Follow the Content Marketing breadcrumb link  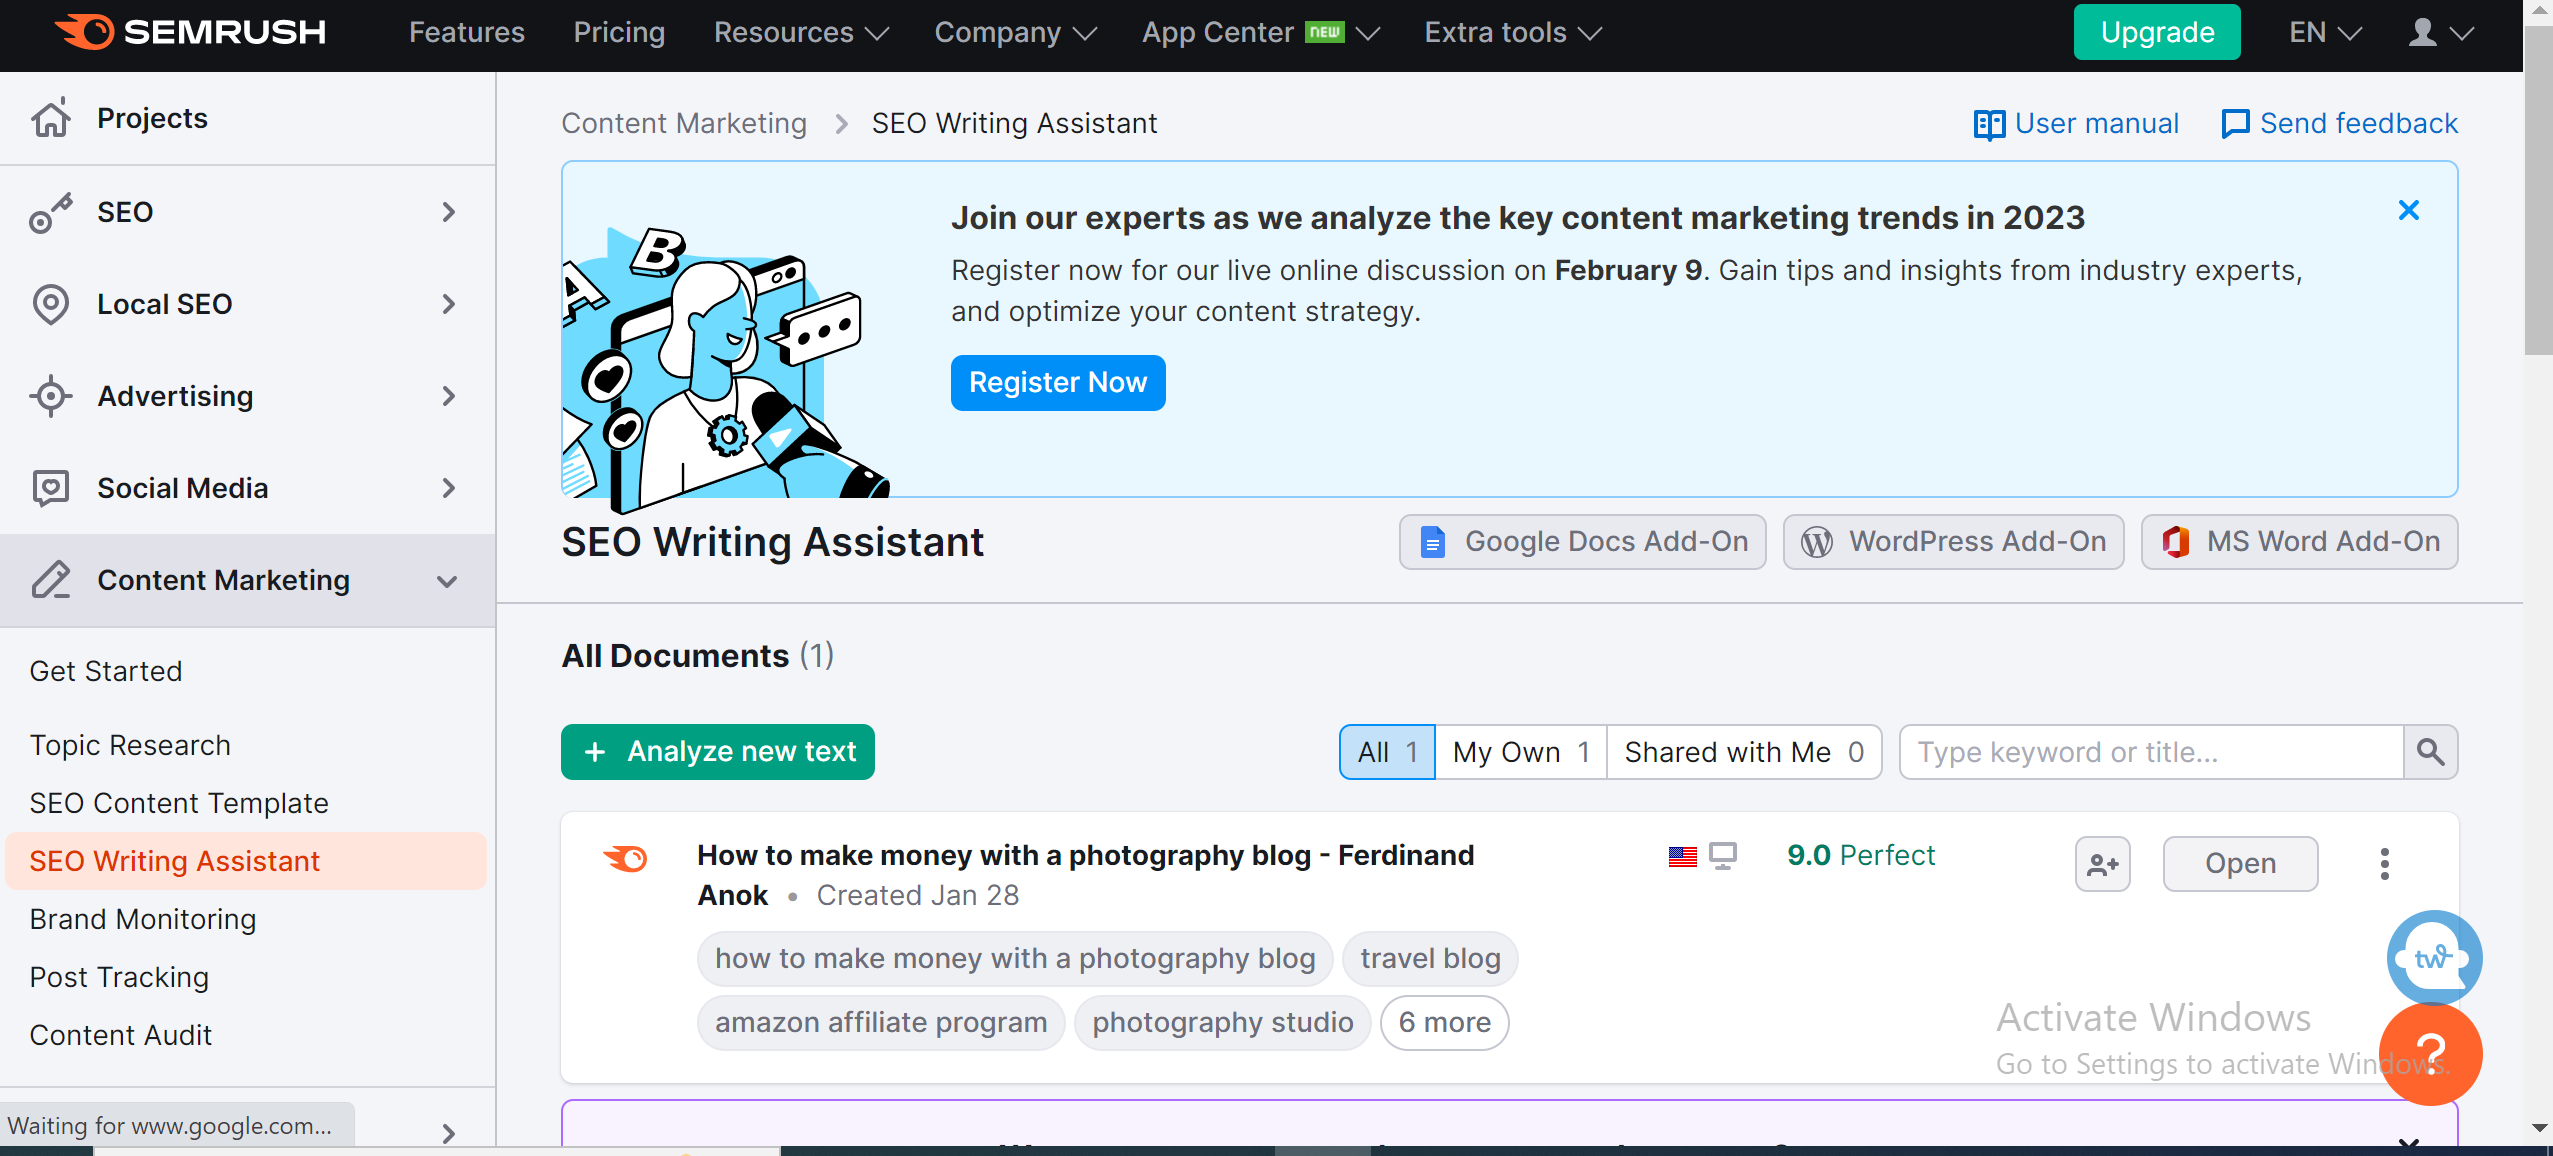click(x=684, y=124)
